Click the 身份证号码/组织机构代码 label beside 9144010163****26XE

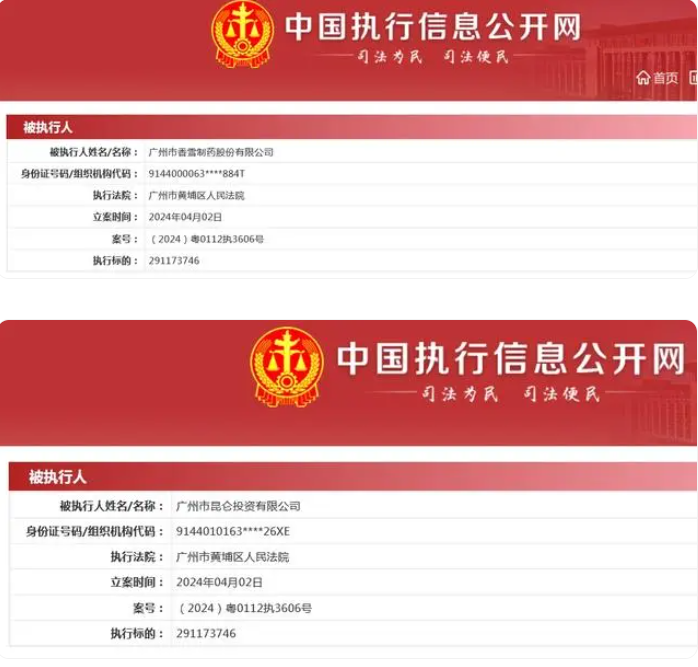[x=95, y=532]
